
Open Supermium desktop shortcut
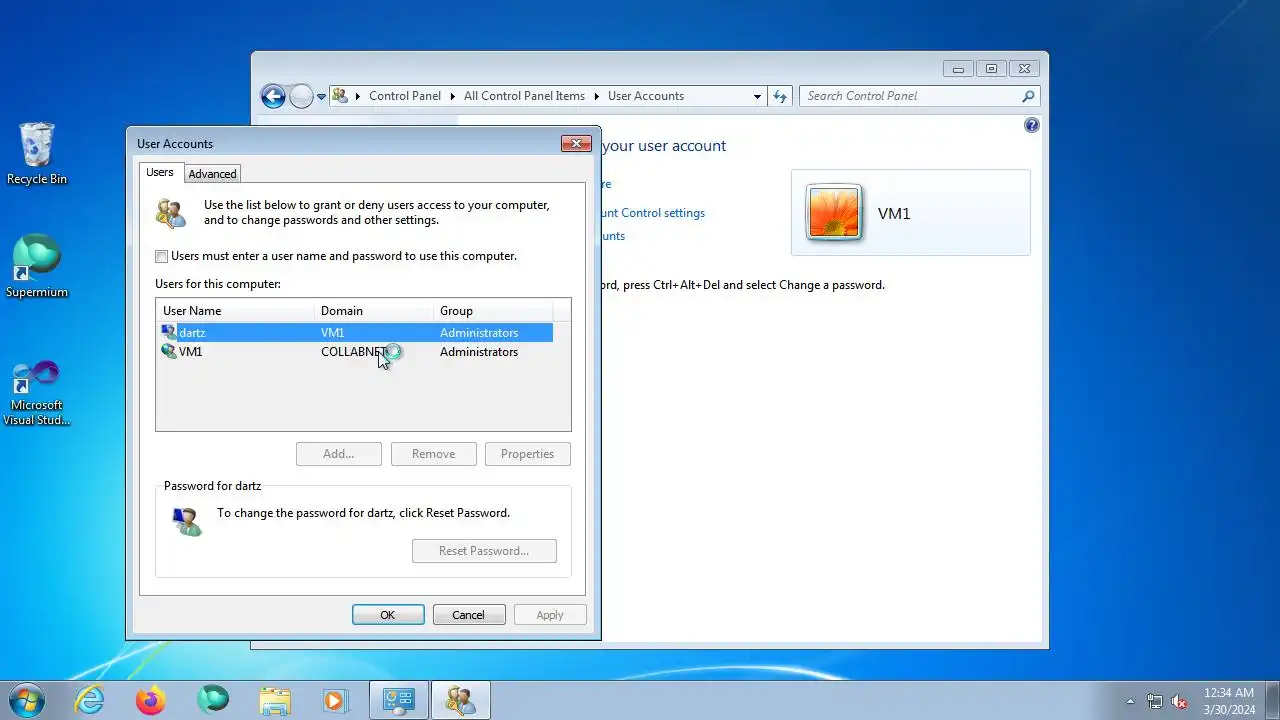[x=37, y=266]
